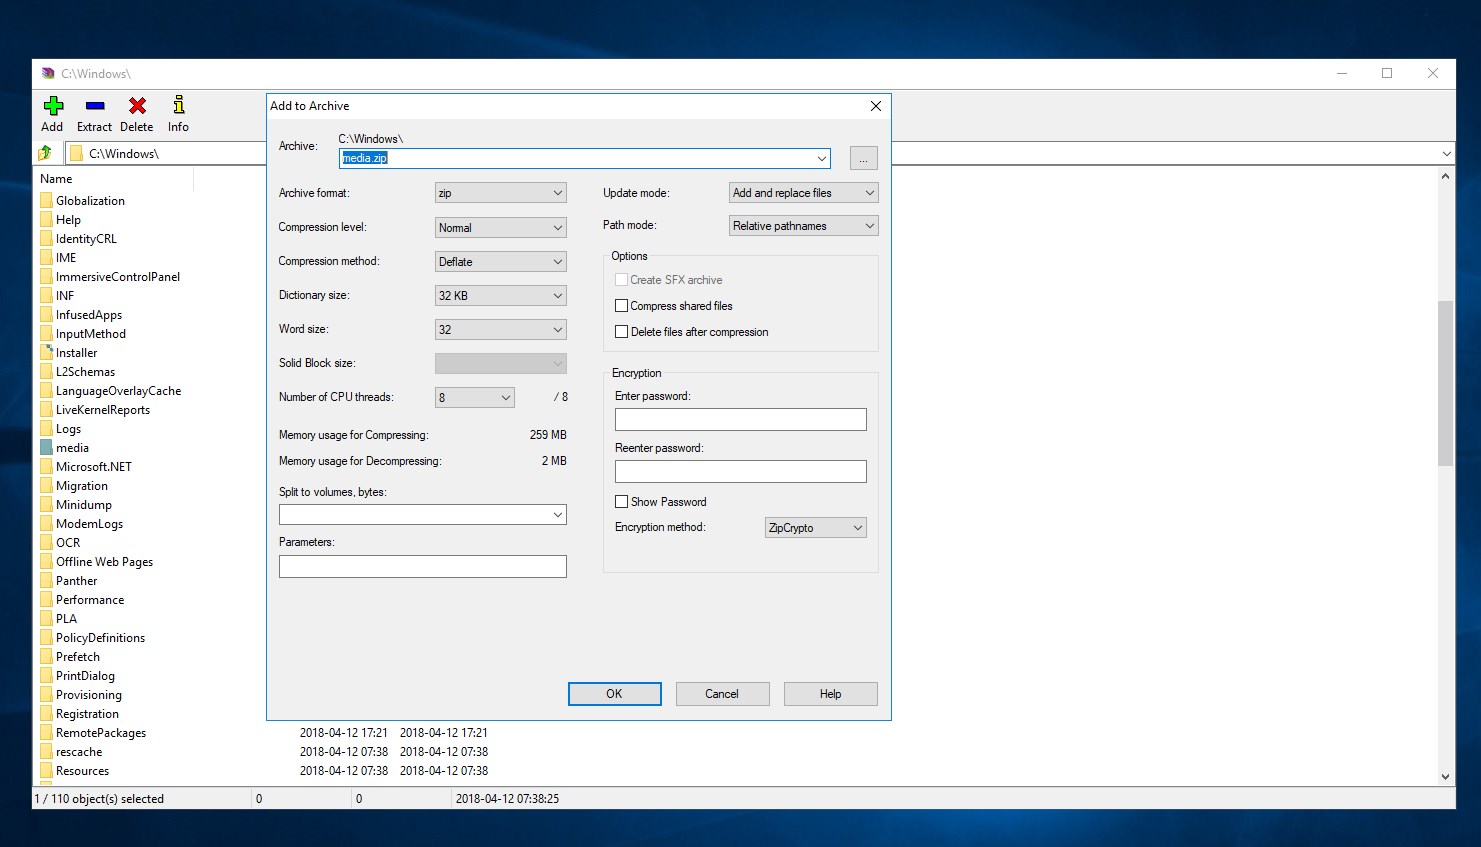Go up one folder level using the arrow icon
This screenshot has width=1481, height=847.
coord(45,153)
